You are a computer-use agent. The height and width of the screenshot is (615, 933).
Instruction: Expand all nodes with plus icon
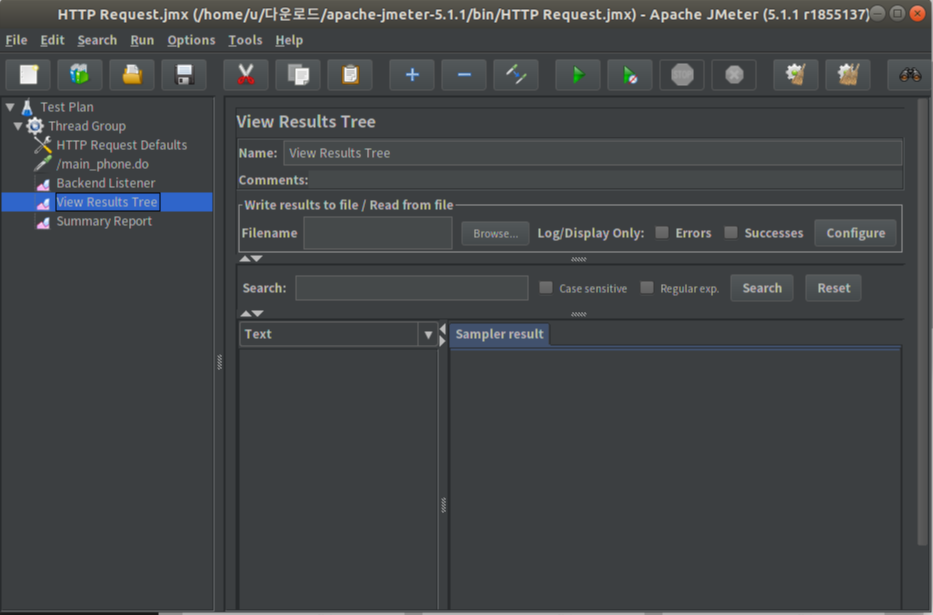[412, 75]
